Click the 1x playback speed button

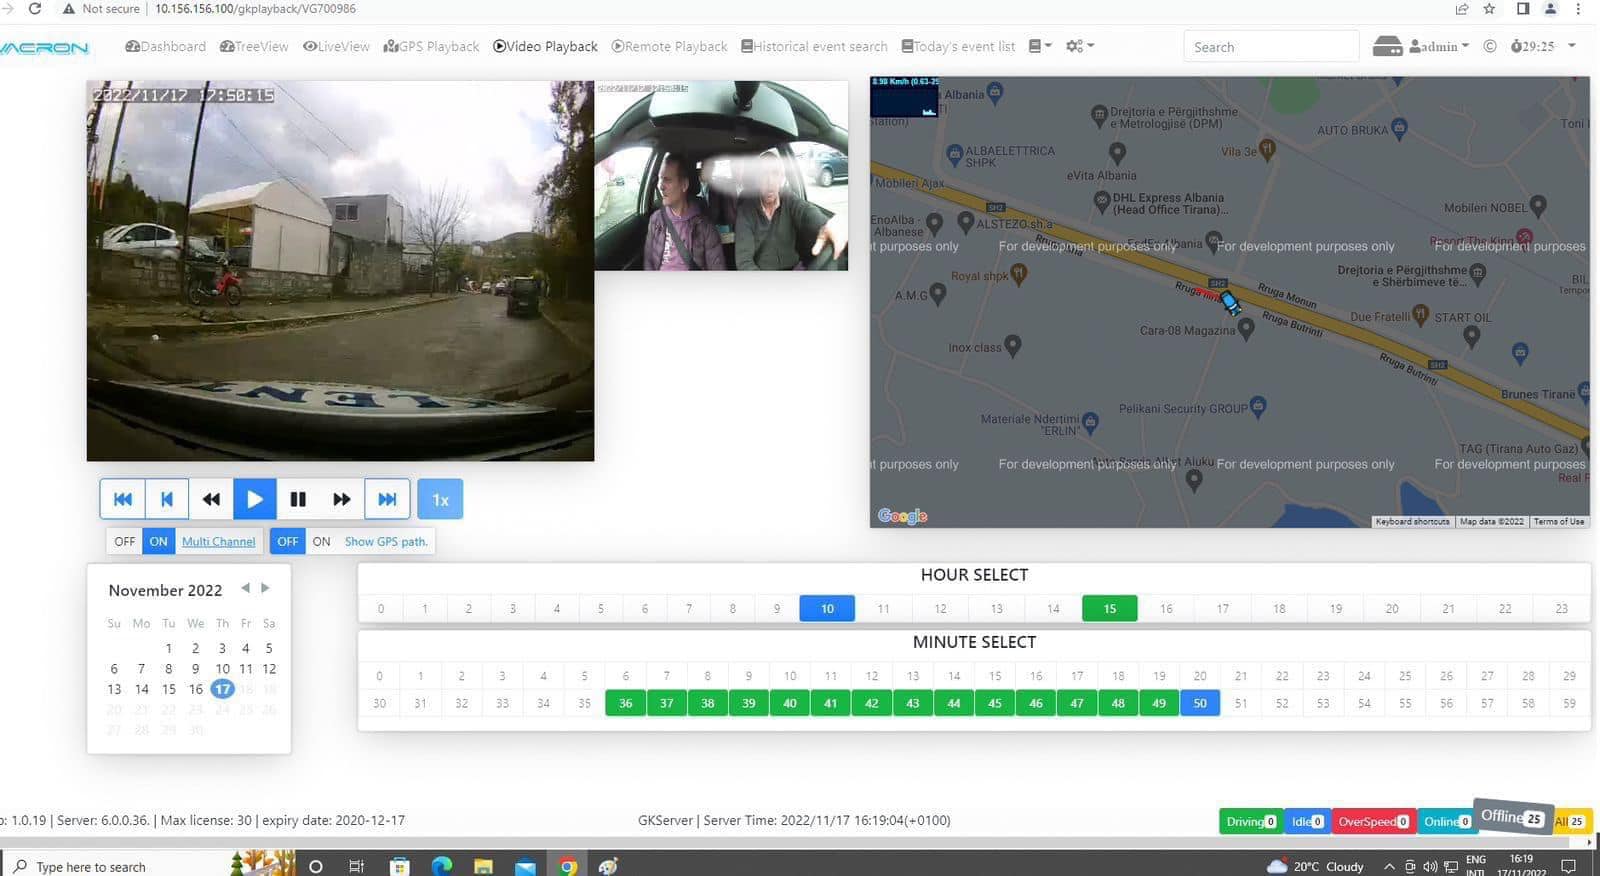(x=440, y=499)
